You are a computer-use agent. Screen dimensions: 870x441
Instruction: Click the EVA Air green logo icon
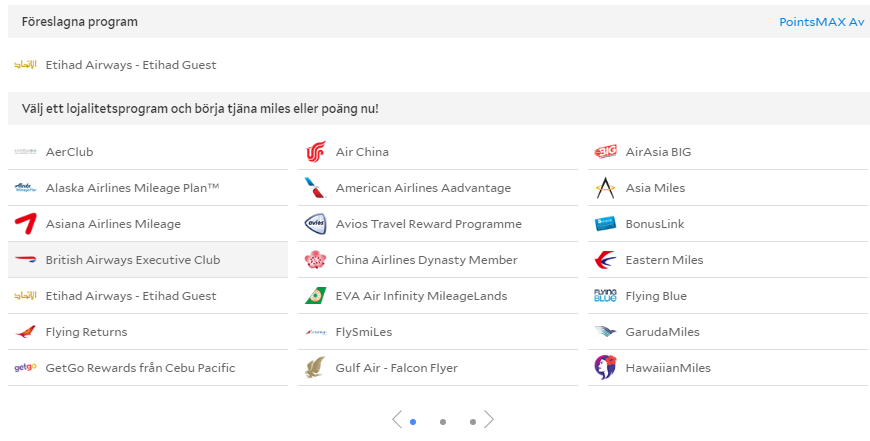(315, 296)
